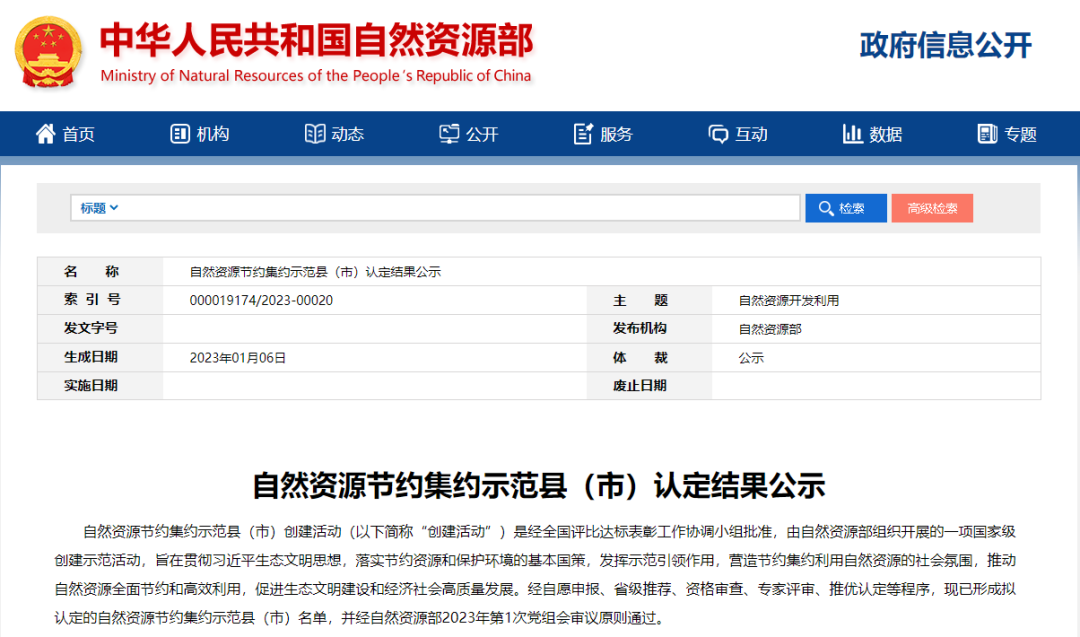The height and width of the screenshot is (637, 1080).
Task: Click the chat bubble icon beside 互动
Action: click(x=718, y=134)
